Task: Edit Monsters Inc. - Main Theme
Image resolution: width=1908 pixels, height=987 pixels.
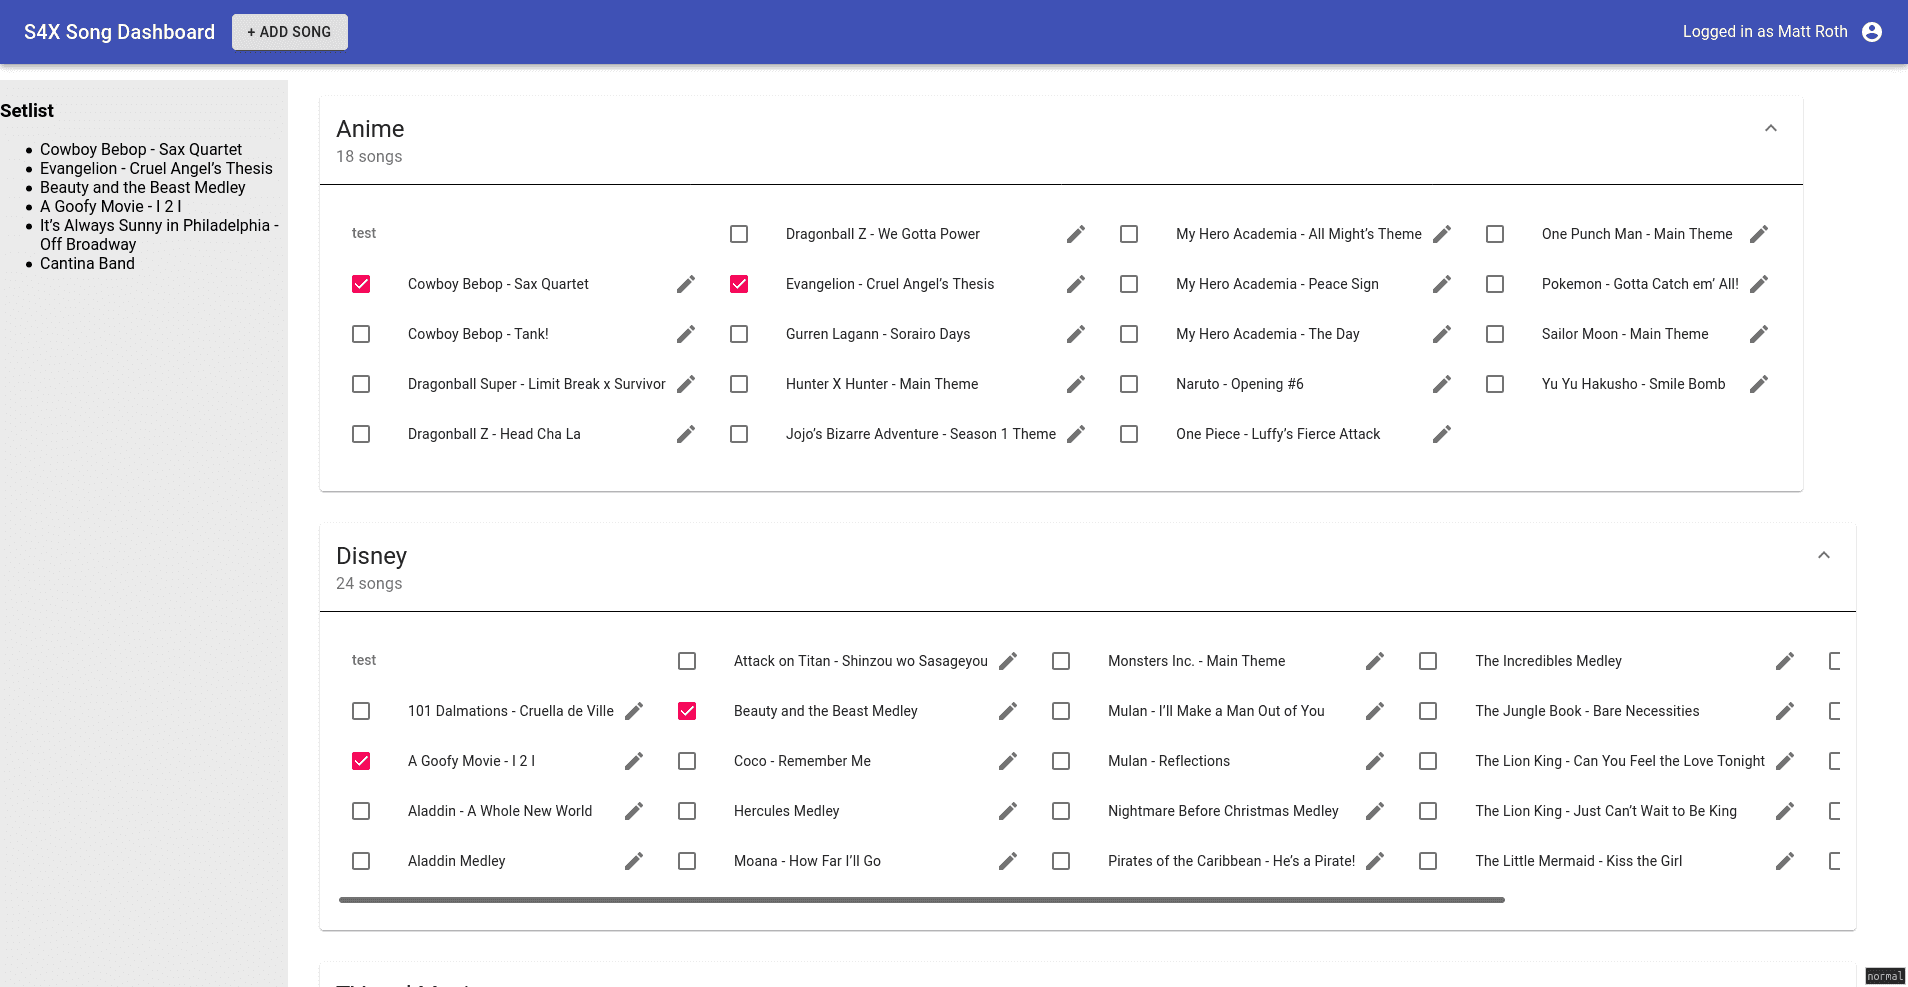Action: pyautogui.click(x=1375, y=661)
